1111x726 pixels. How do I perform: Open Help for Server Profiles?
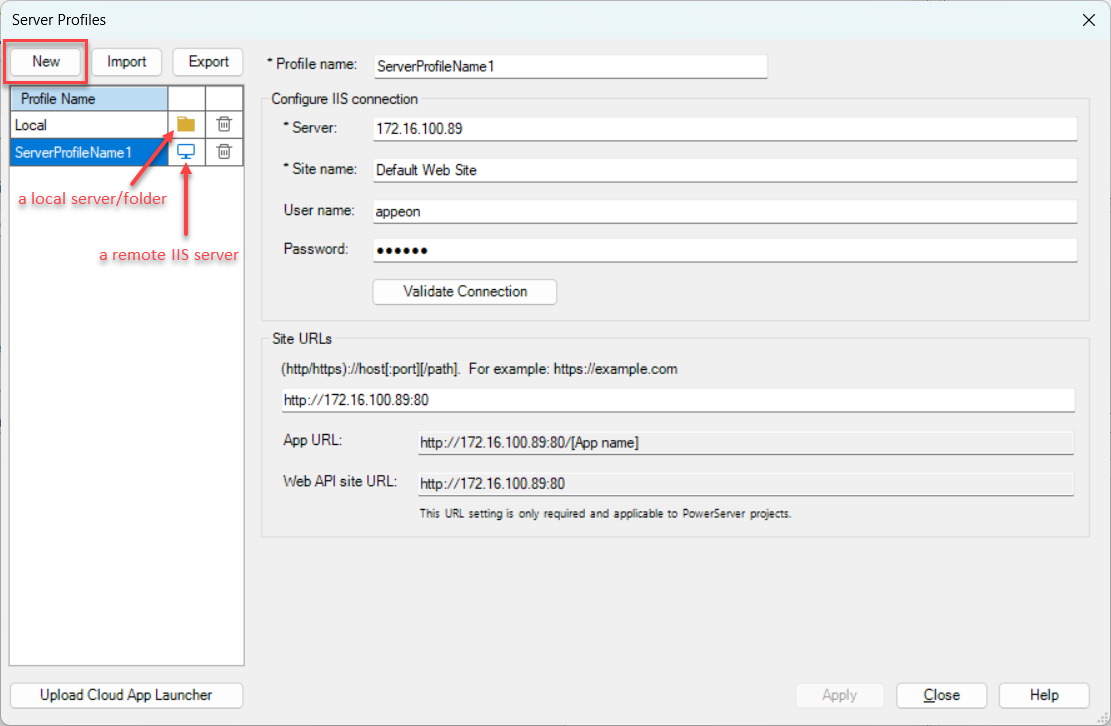pyautogui.click(x=1044, y=695)
